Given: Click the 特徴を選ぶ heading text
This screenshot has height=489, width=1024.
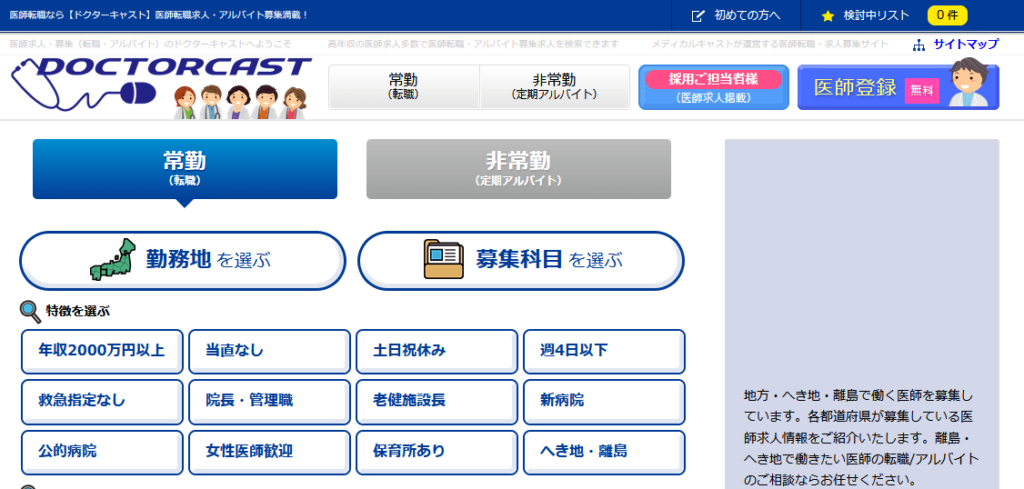Looking at the screenshot, I should pos(78,311).
